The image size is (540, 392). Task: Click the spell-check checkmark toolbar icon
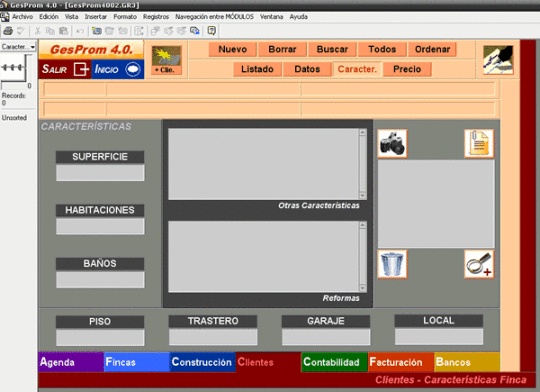(21, 31)
